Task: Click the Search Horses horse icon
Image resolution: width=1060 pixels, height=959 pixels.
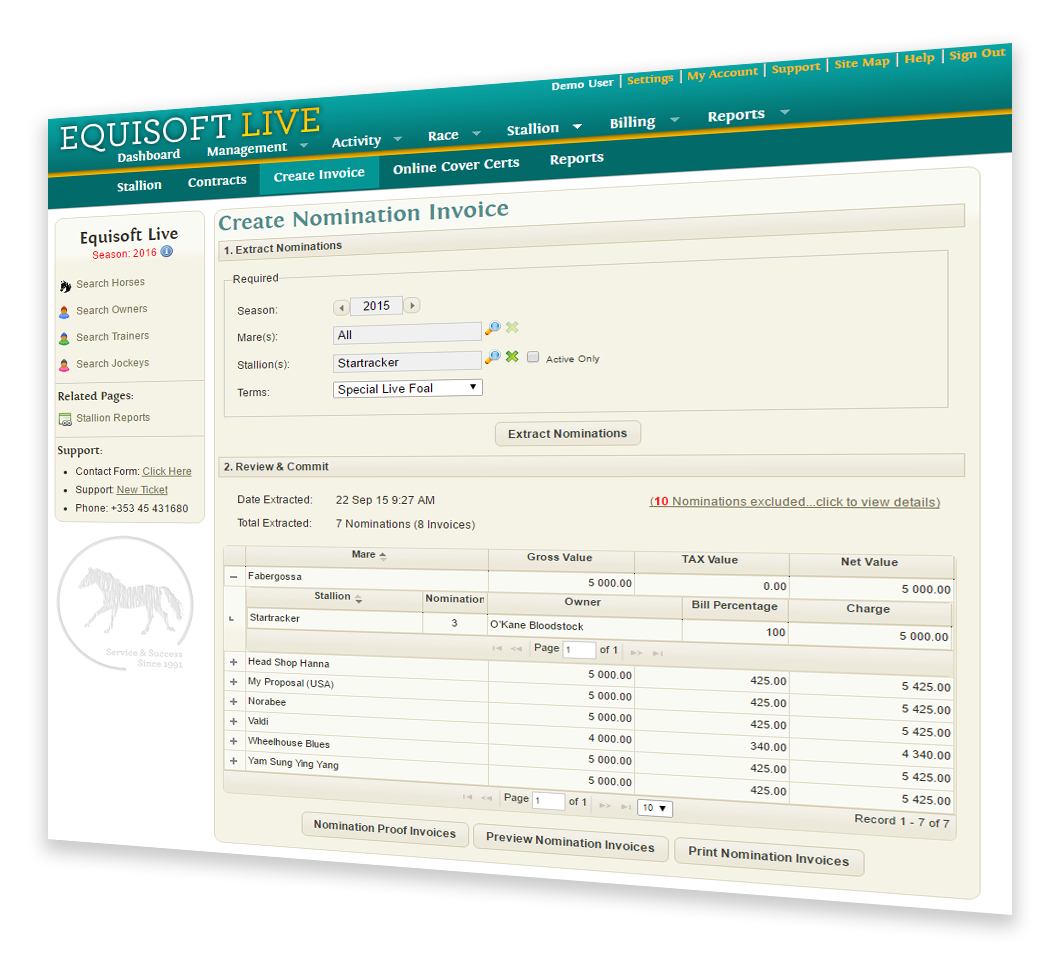Action: 65,287
